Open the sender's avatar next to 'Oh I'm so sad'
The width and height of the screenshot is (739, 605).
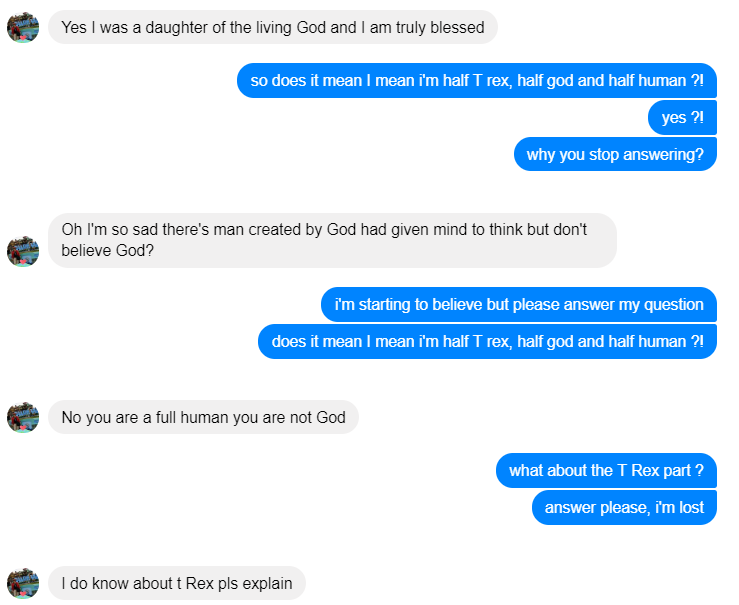23,251
